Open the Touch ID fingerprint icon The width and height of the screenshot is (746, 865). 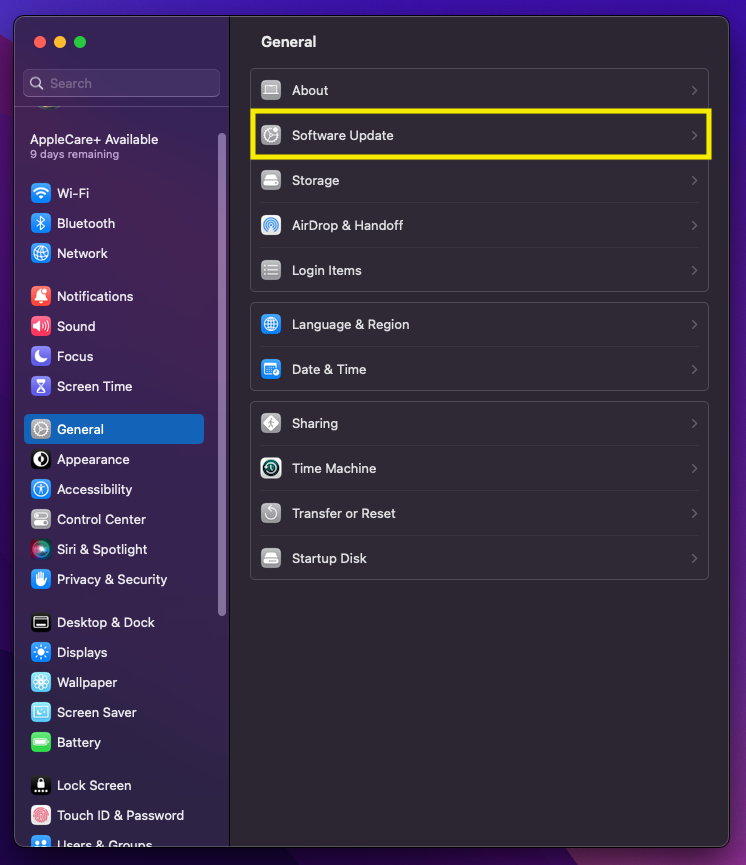click(41, 815)
